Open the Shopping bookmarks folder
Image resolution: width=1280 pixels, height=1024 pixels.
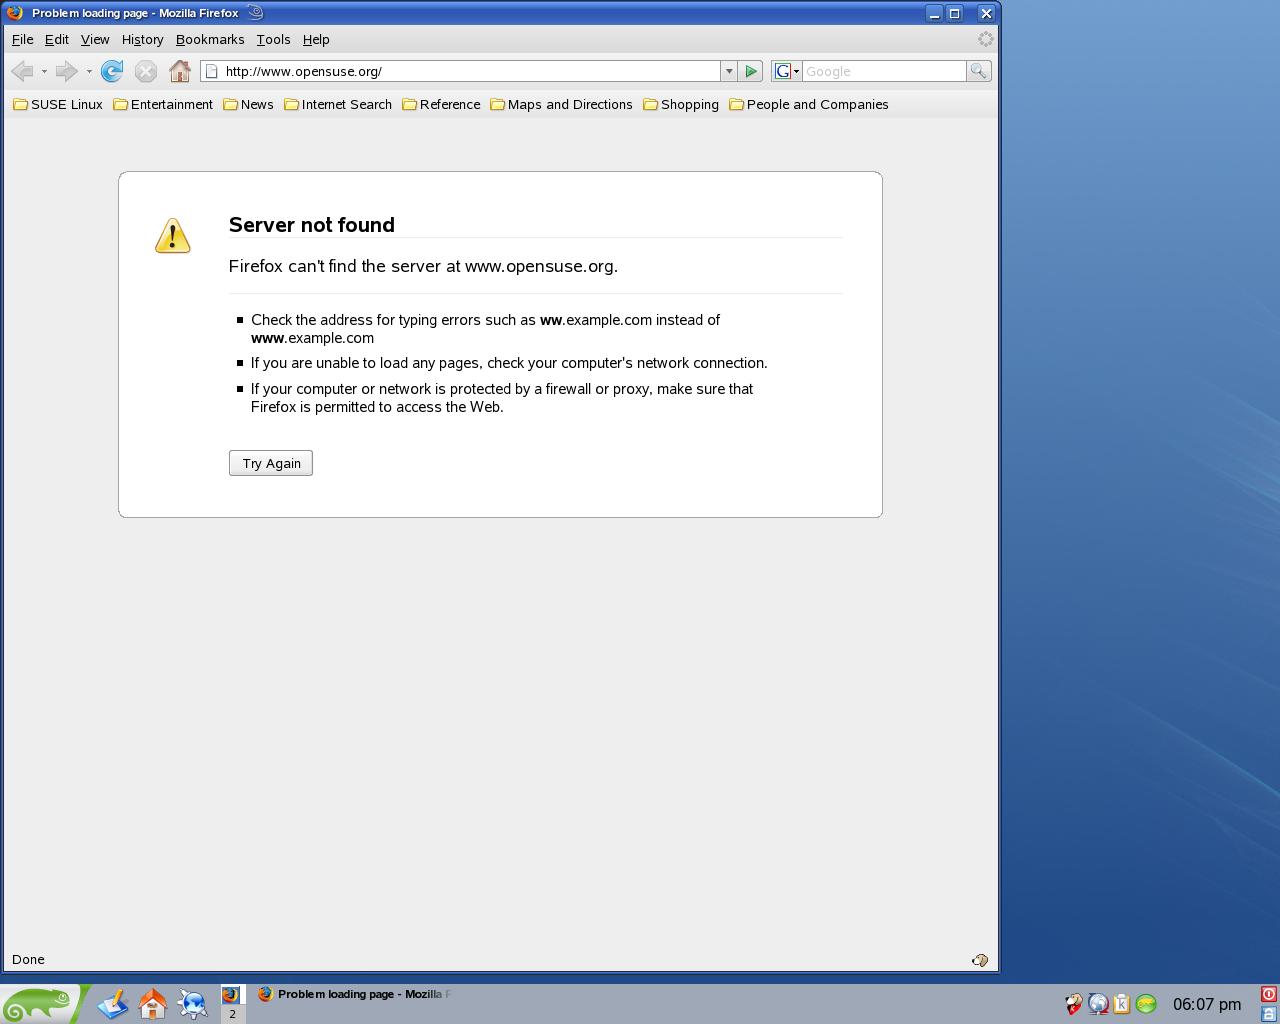point(681,104)
